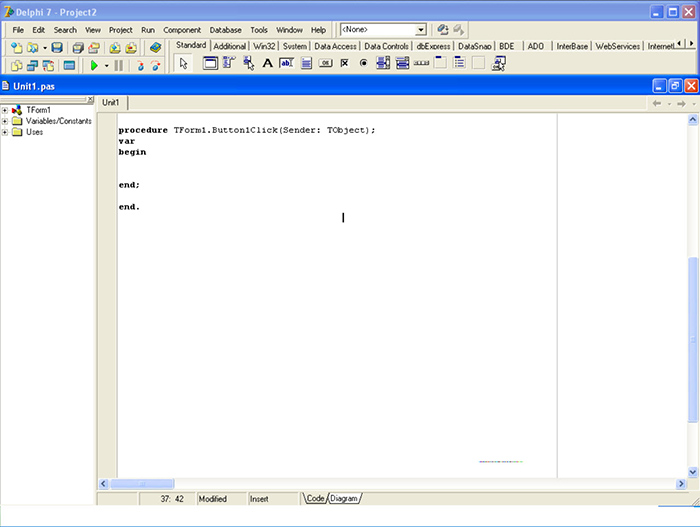Open the Help contents book icon
This screenshot has height=527, width=700.
(x=155, y=47)
